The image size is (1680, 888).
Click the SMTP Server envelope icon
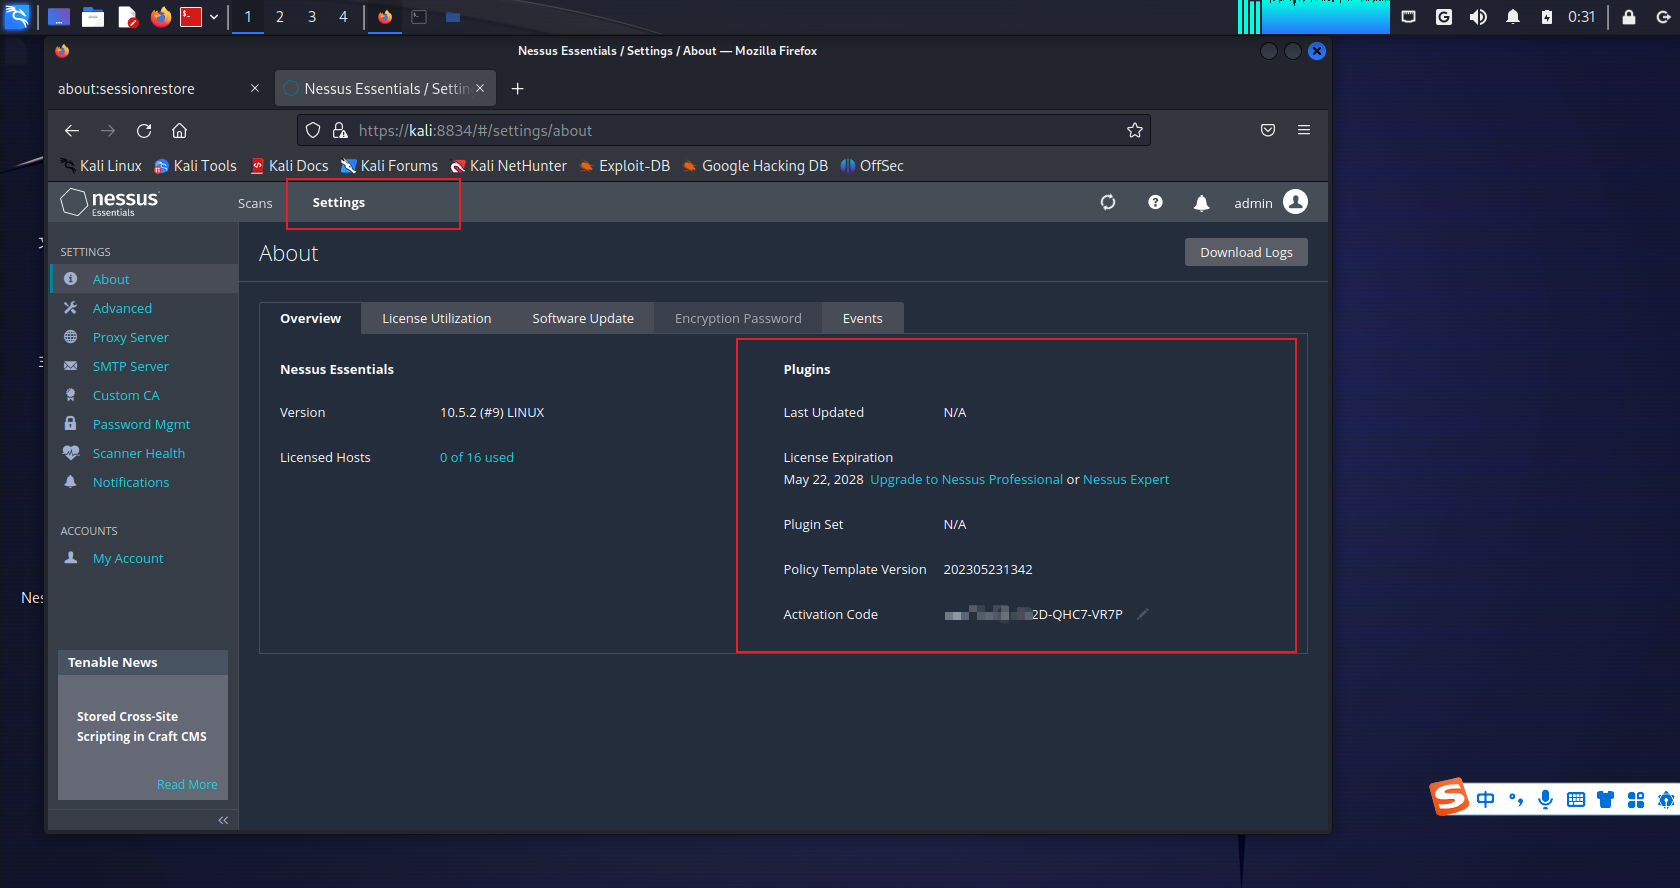pyautogui.click(x=71, y=366)
